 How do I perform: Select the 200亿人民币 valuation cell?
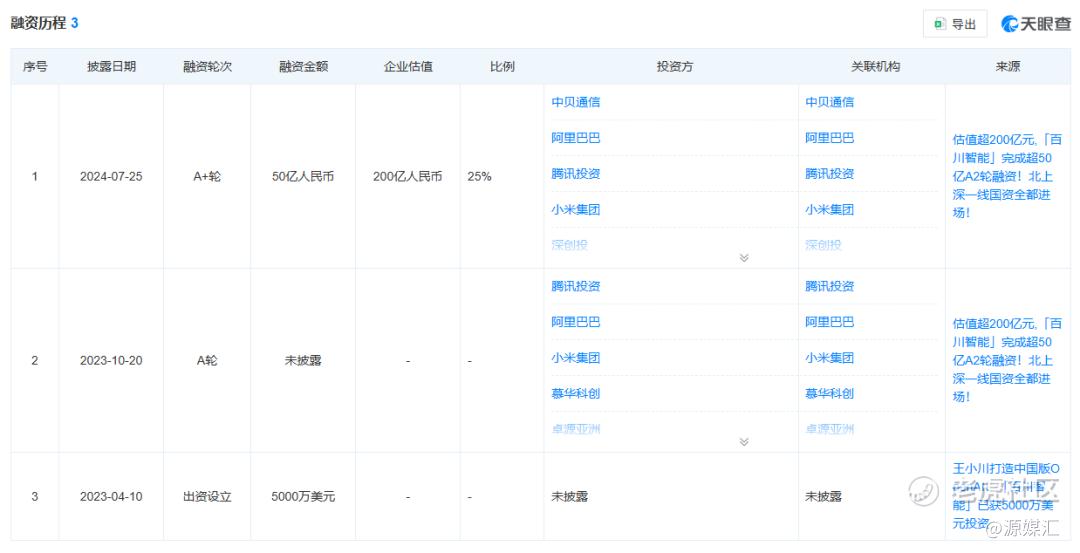408,176
